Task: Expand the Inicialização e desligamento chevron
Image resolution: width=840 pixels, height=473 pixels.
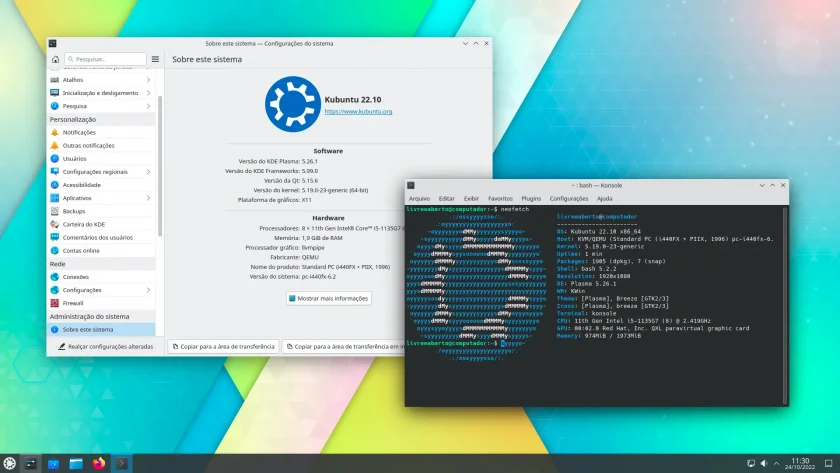Action: tap(148, 93)
